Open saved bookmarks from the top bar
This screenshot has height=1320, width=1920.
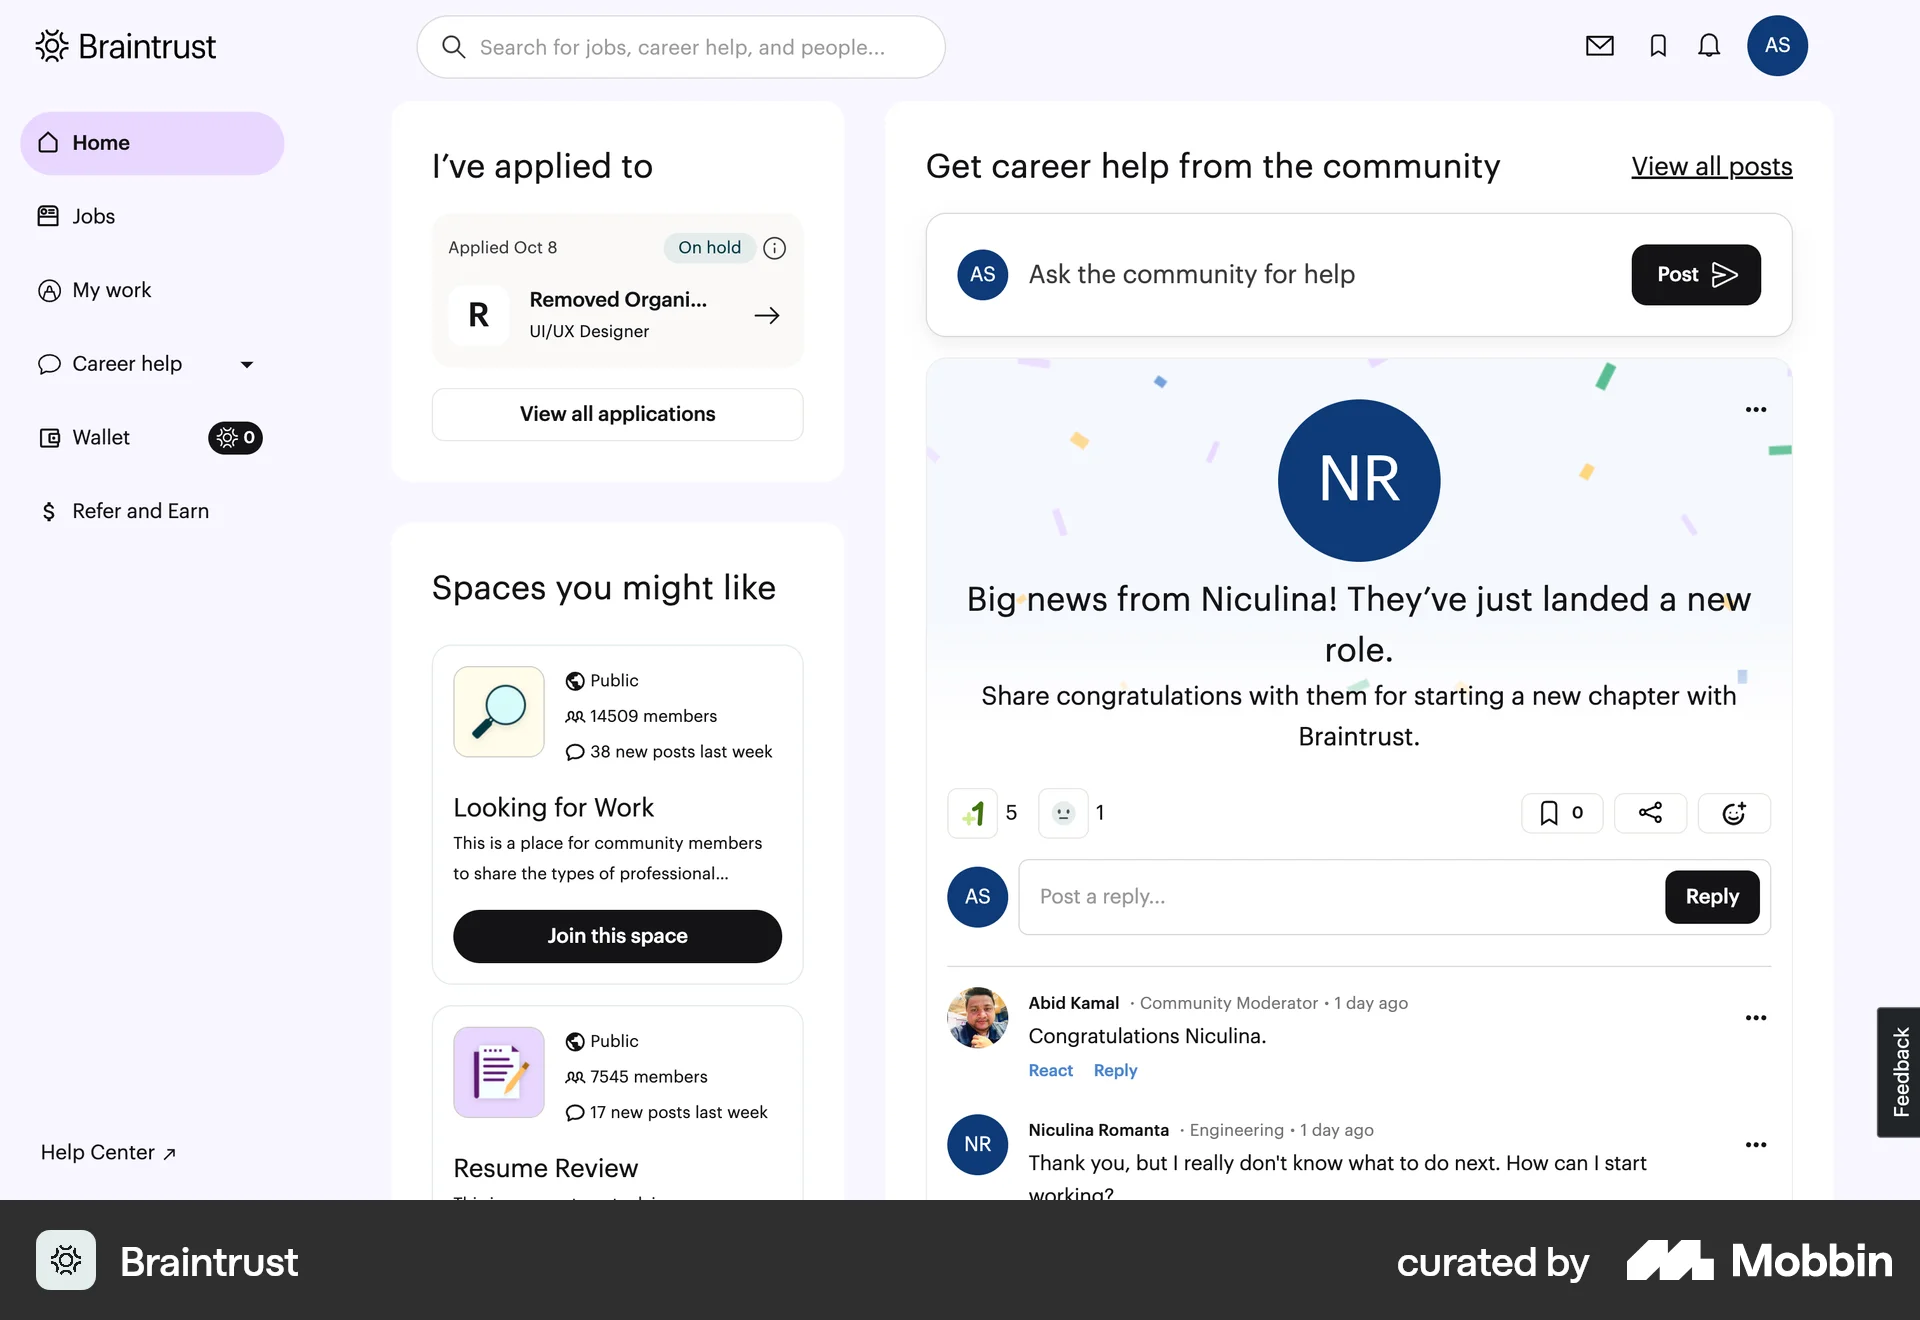tap(1657, 46)
